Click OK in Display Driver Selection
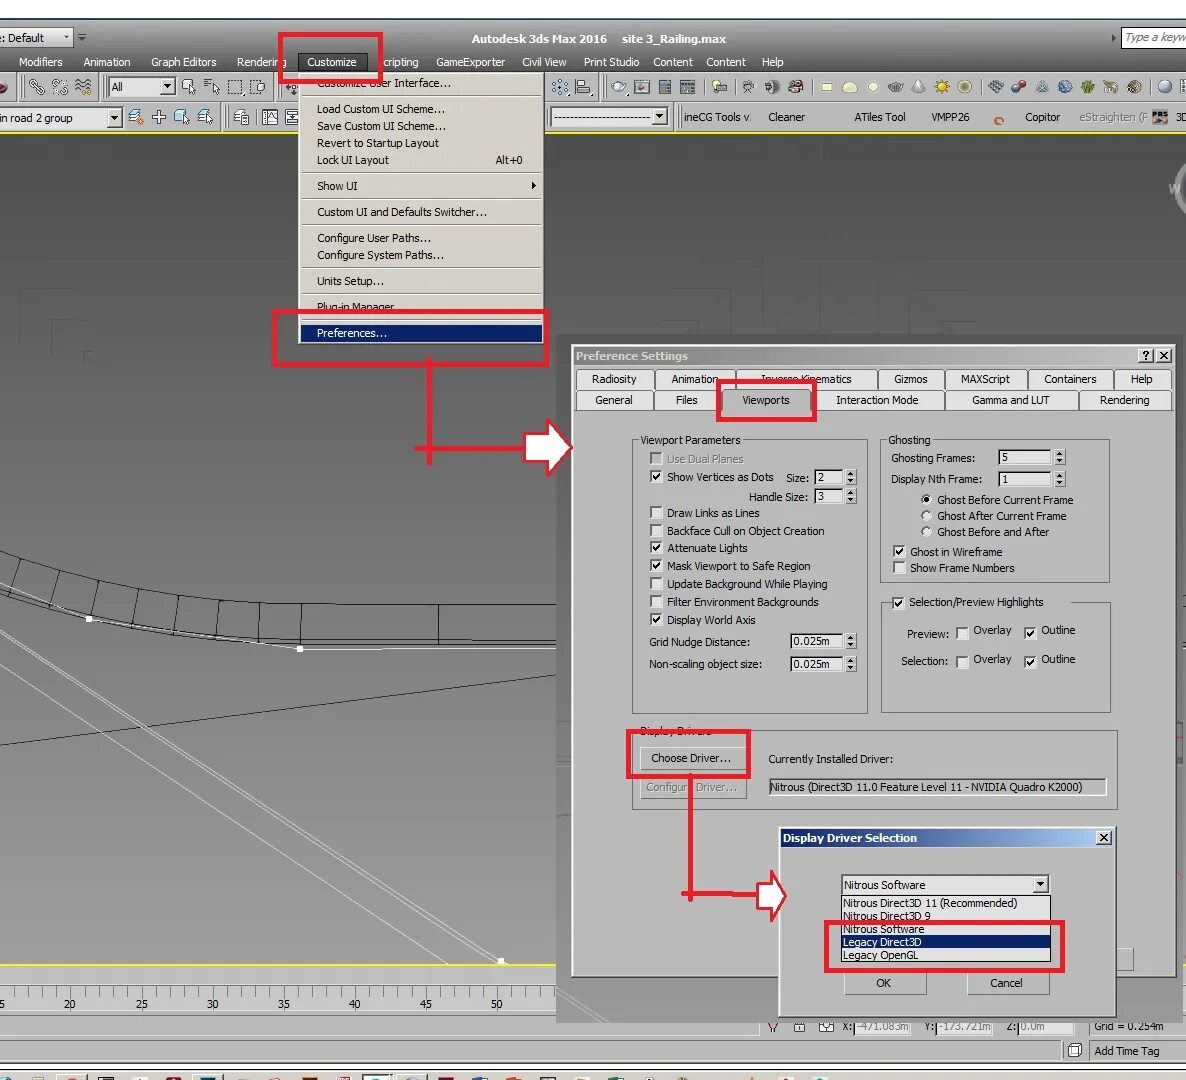 [883, 983]
